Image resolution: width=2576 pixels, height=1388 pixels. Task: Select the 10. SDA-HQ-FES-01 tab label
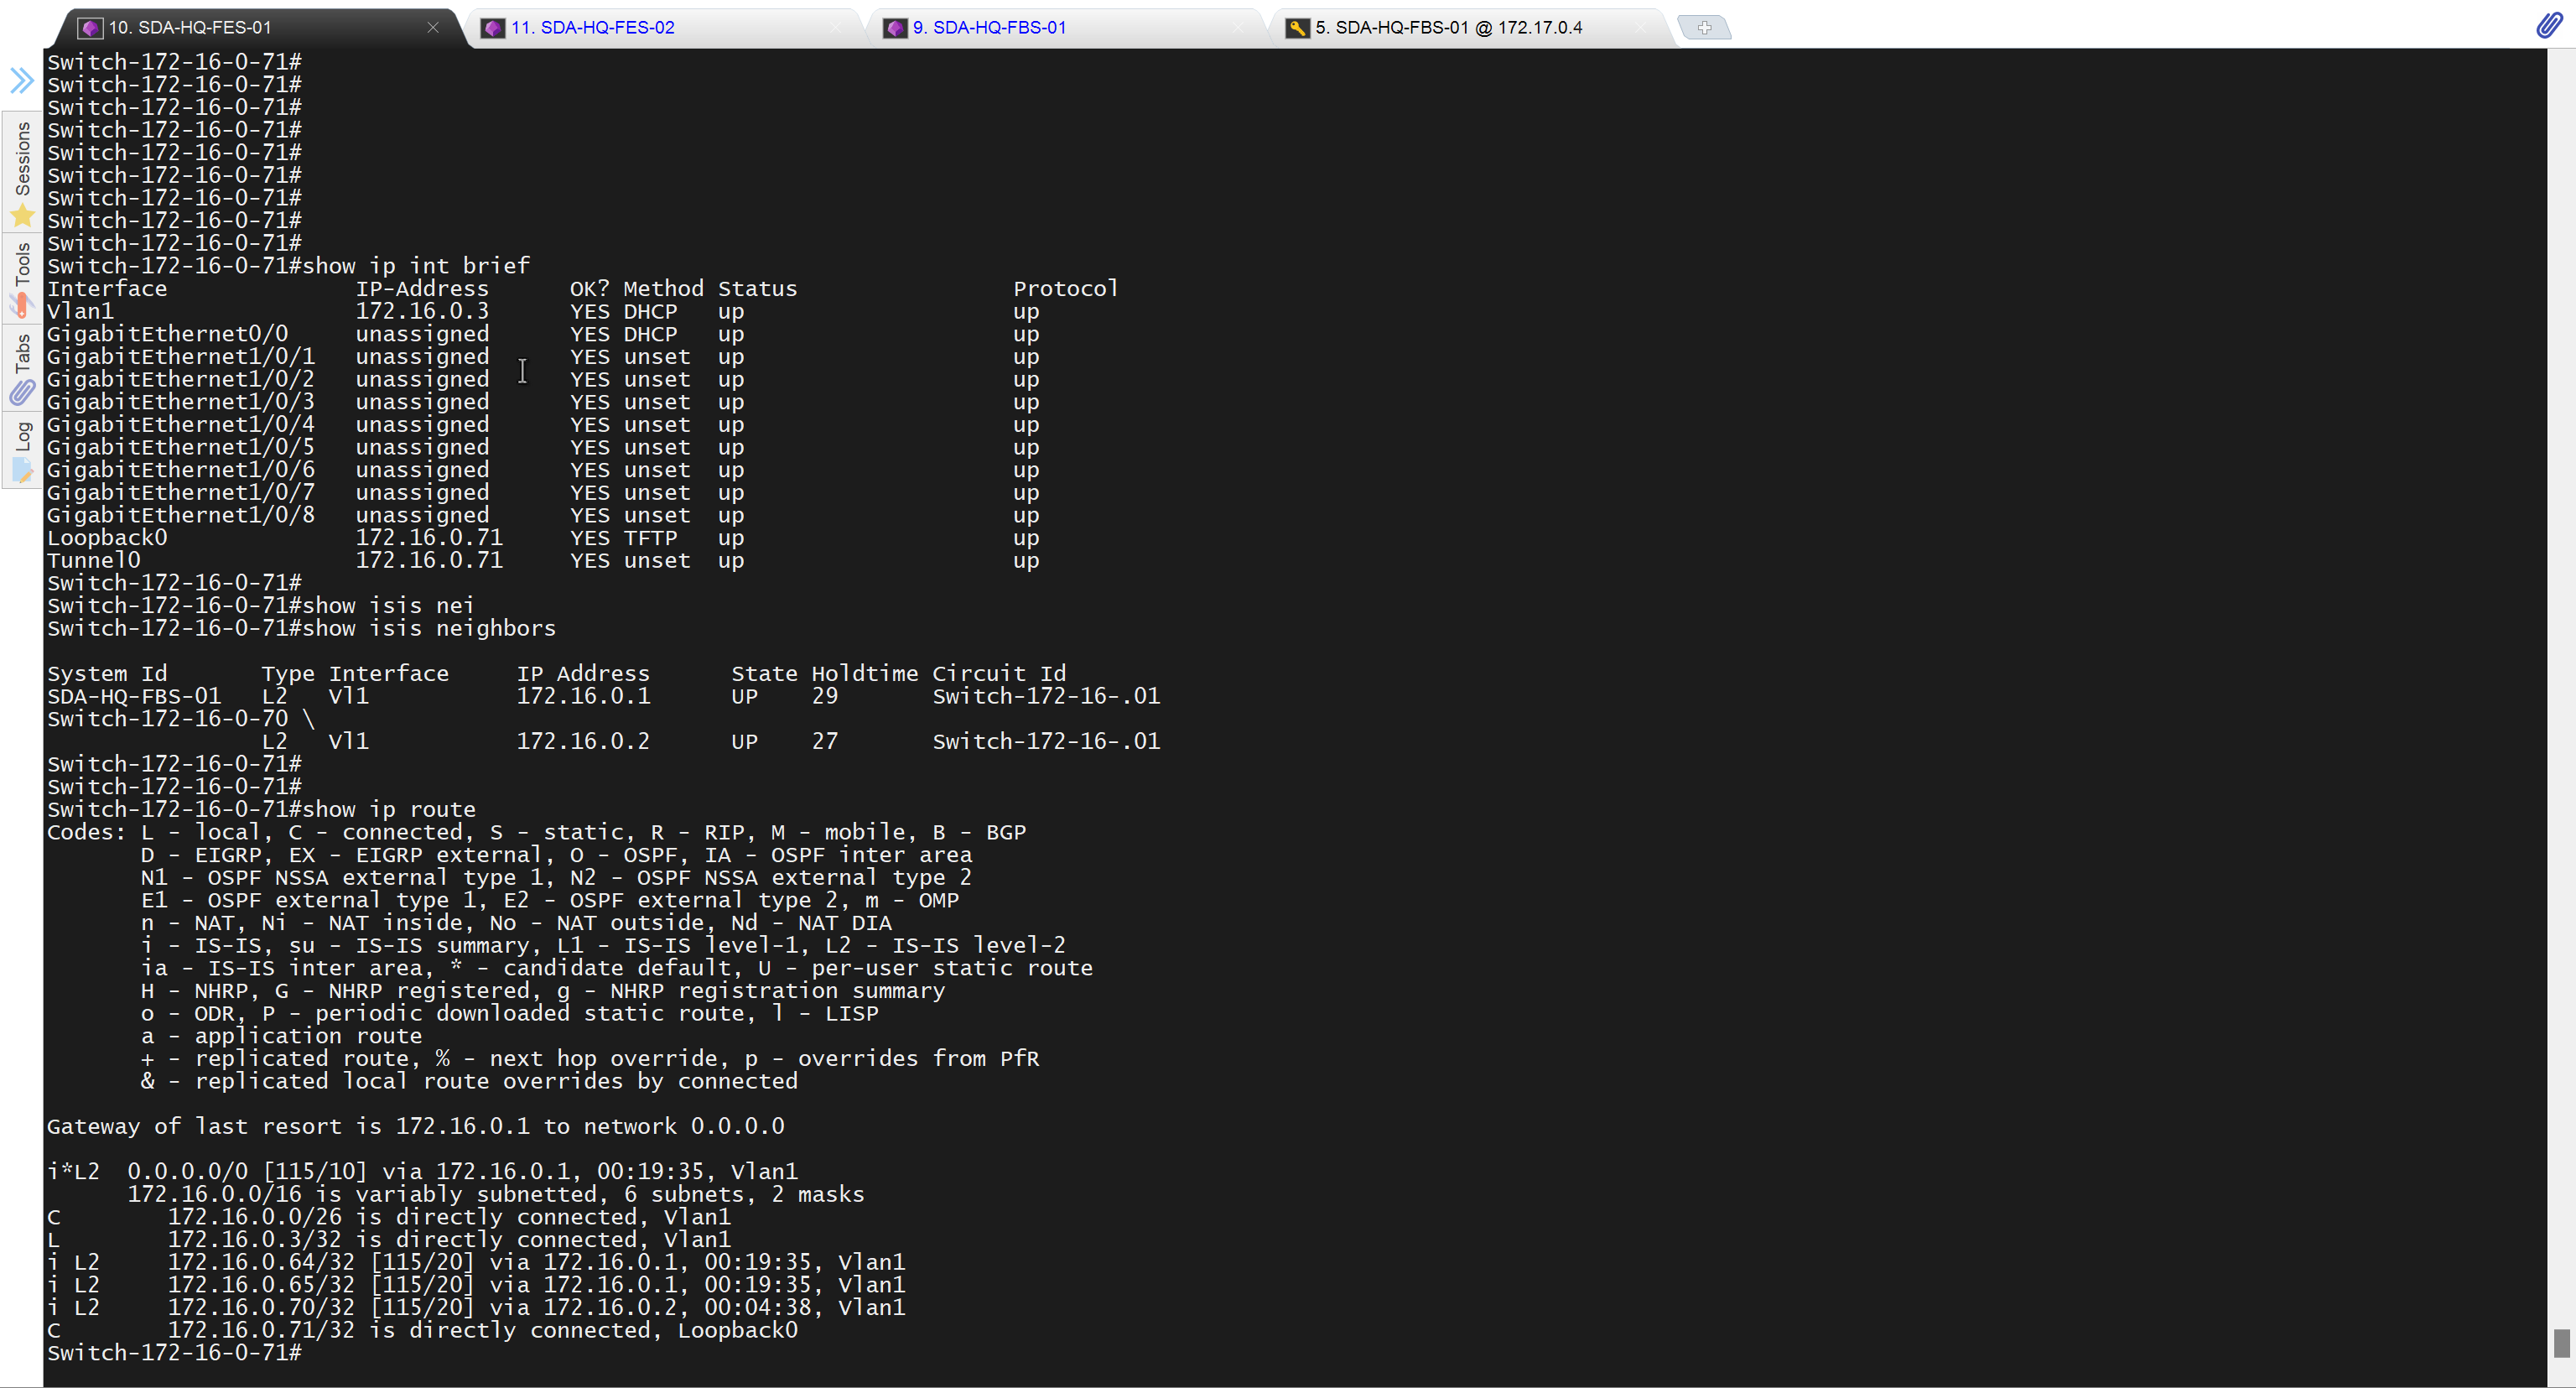(x=190, y=28)
